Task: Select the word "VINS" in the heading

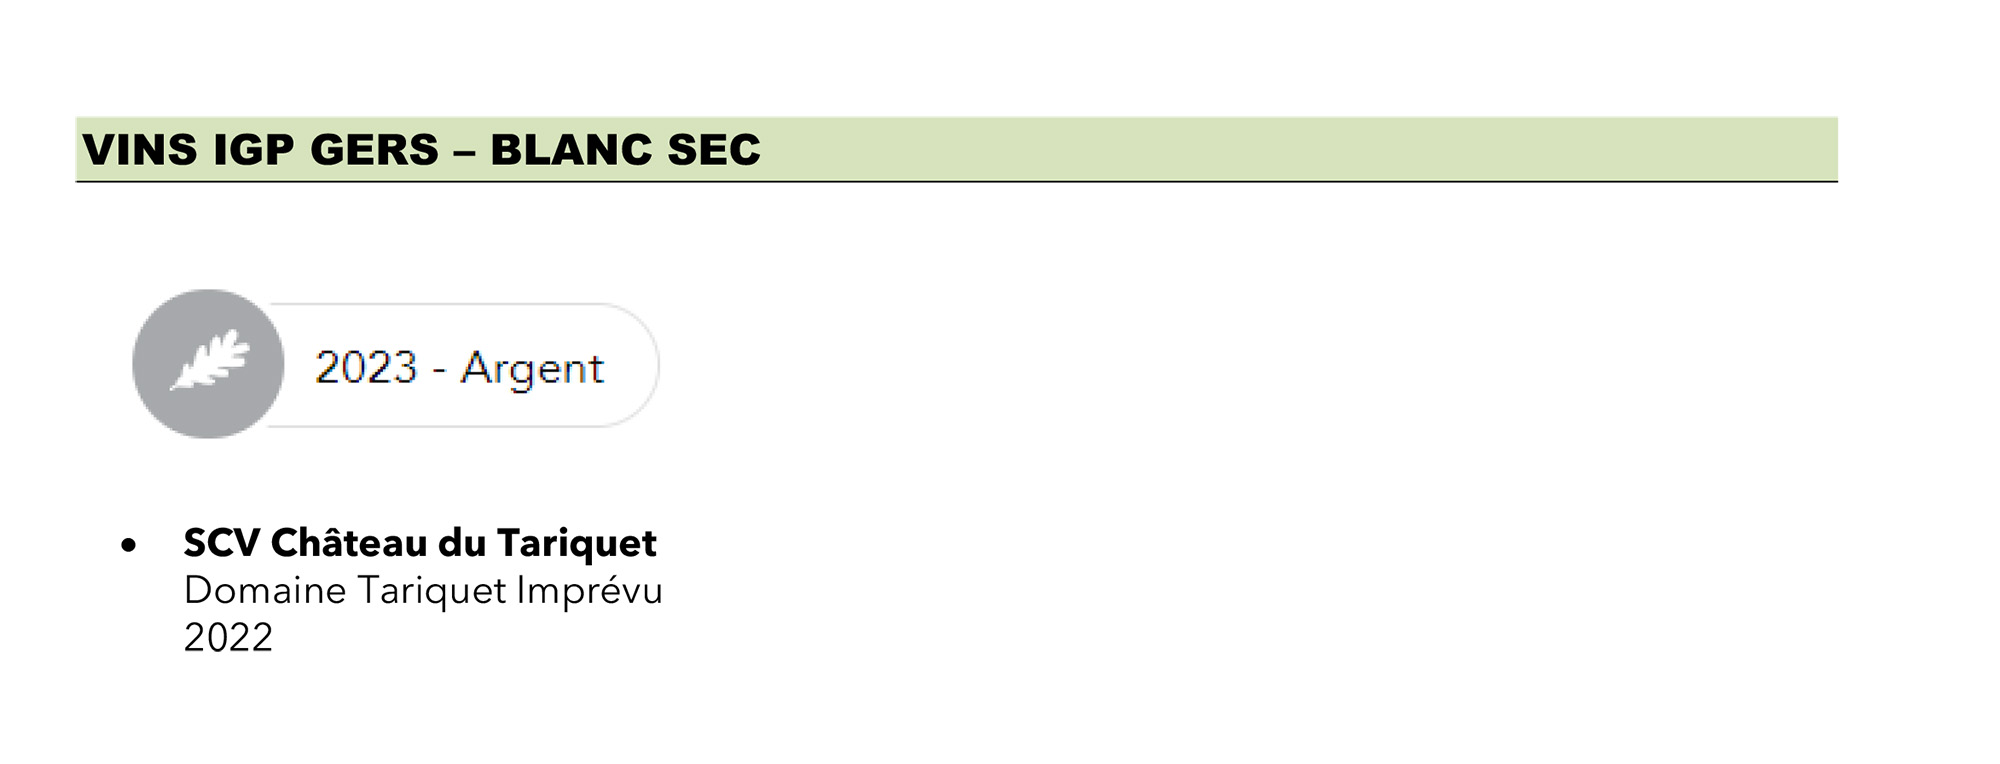Action: 139,150
